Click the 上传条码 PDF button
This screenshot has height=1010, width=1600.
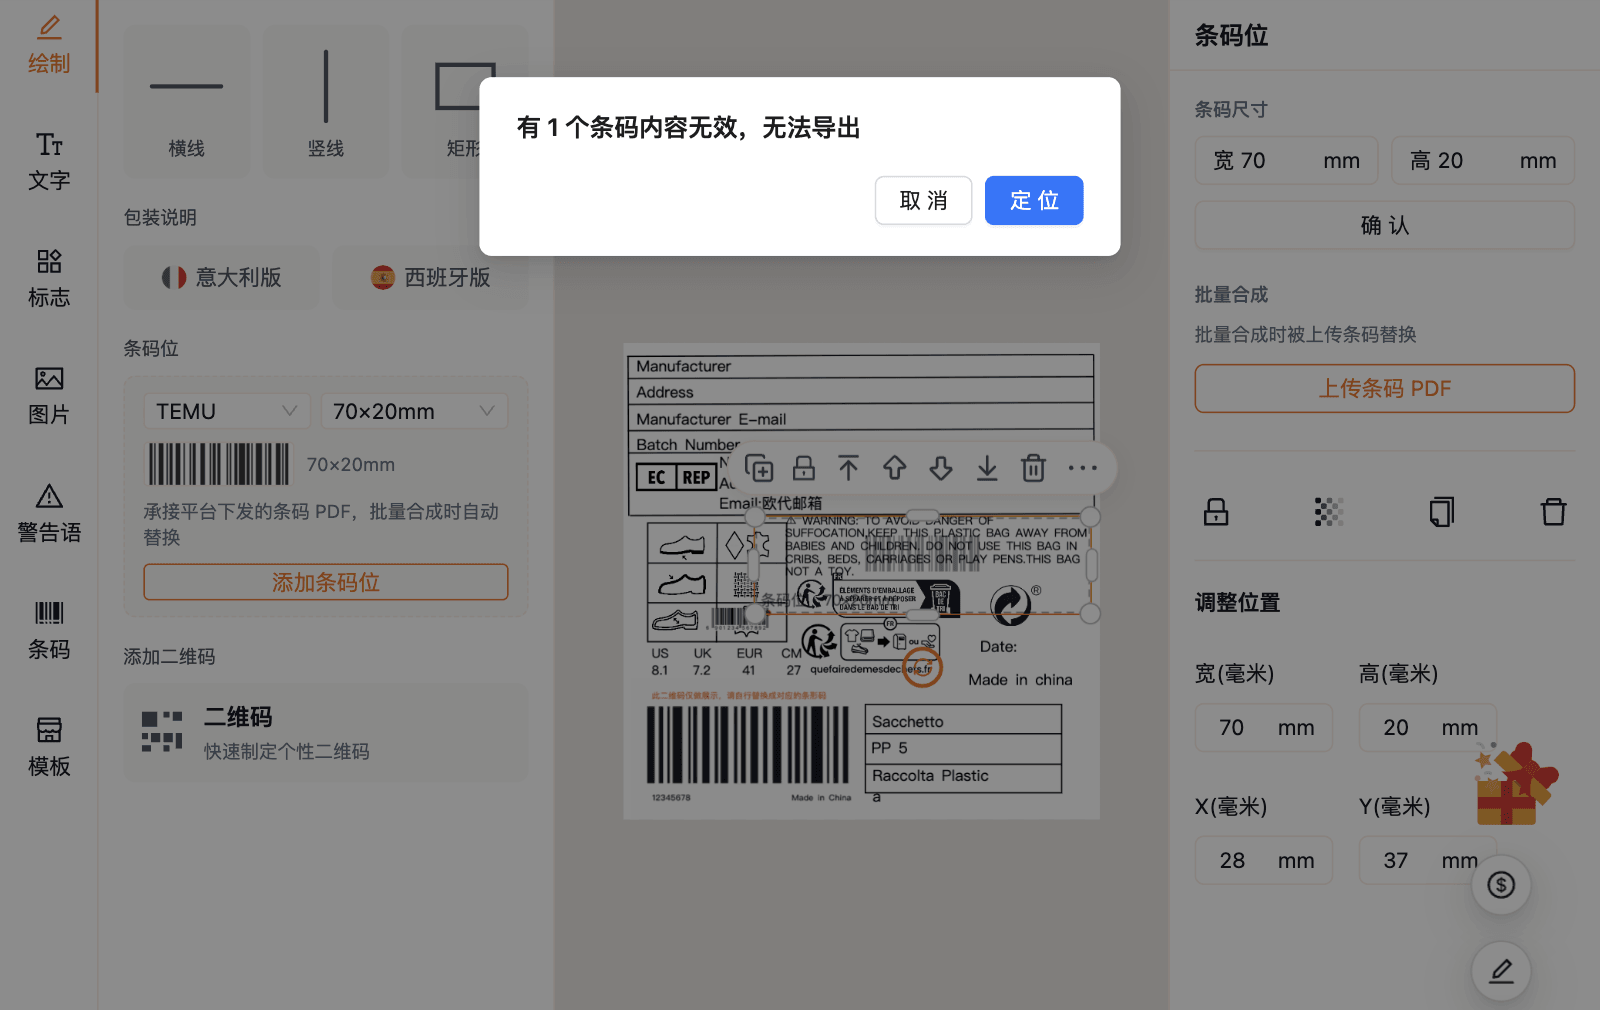click(x=1385, y=388)
